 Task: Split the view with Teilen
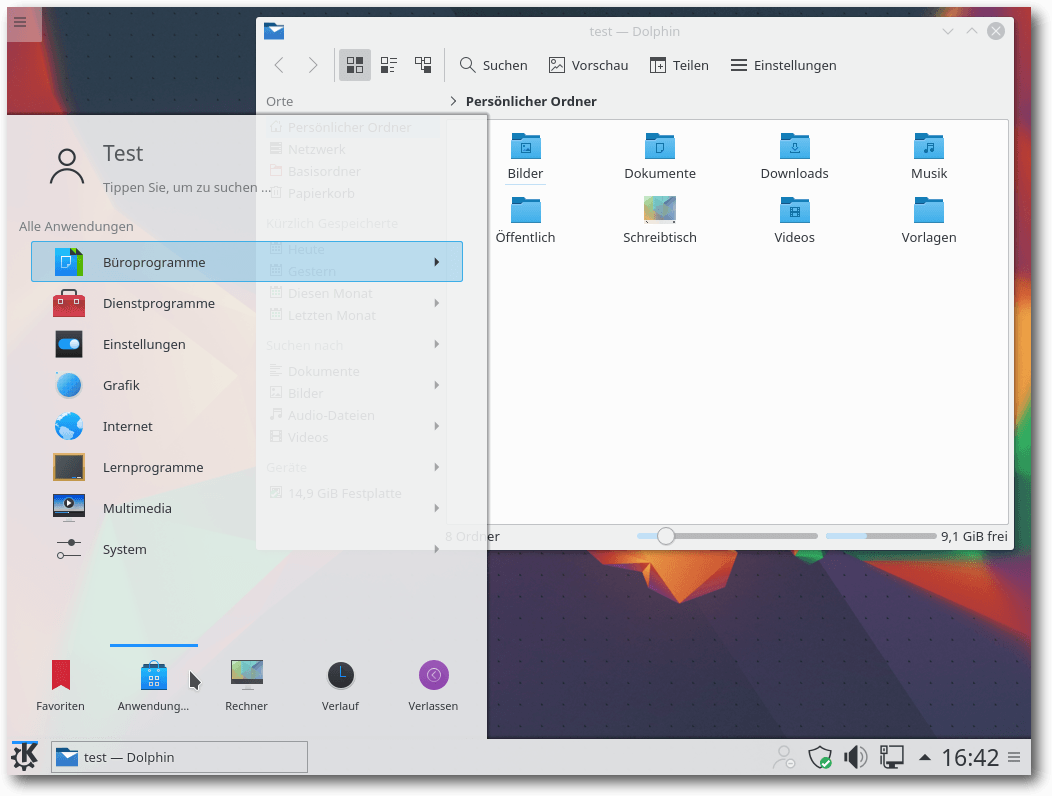(x=679, y=65)
